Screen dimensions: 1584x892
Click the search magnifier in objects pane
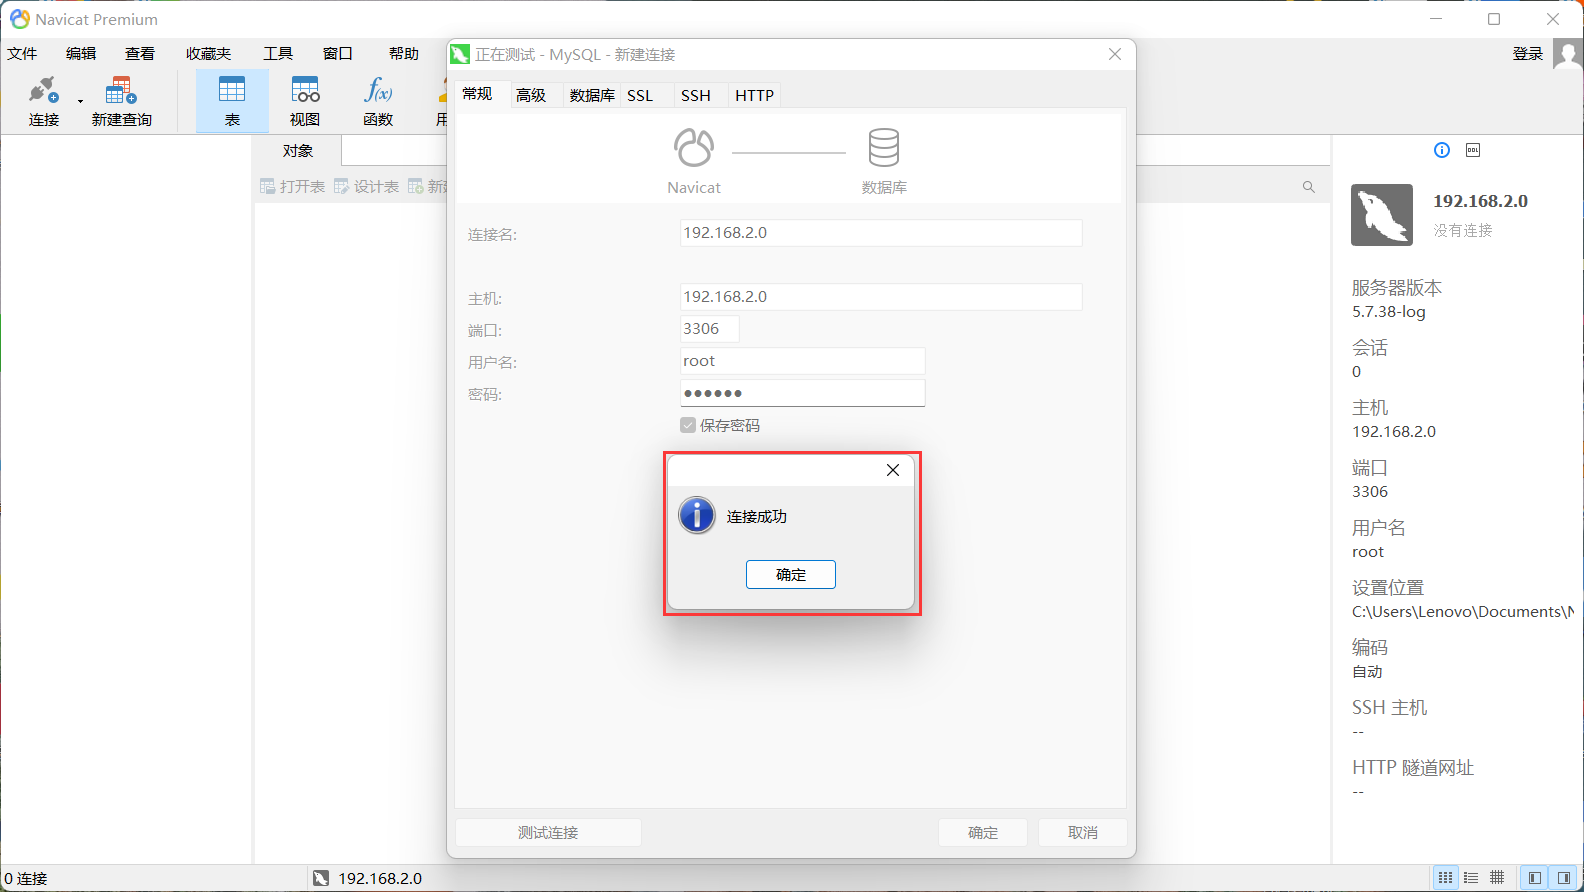(x=1309, y=187)
